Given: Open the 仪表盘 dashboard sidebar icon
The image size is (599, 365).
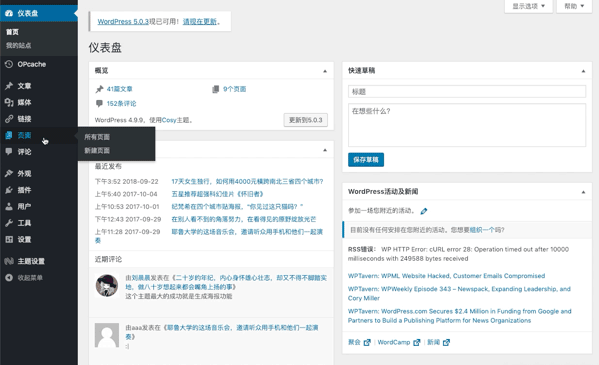Looking at the screenshot, I should click(9, 13).
